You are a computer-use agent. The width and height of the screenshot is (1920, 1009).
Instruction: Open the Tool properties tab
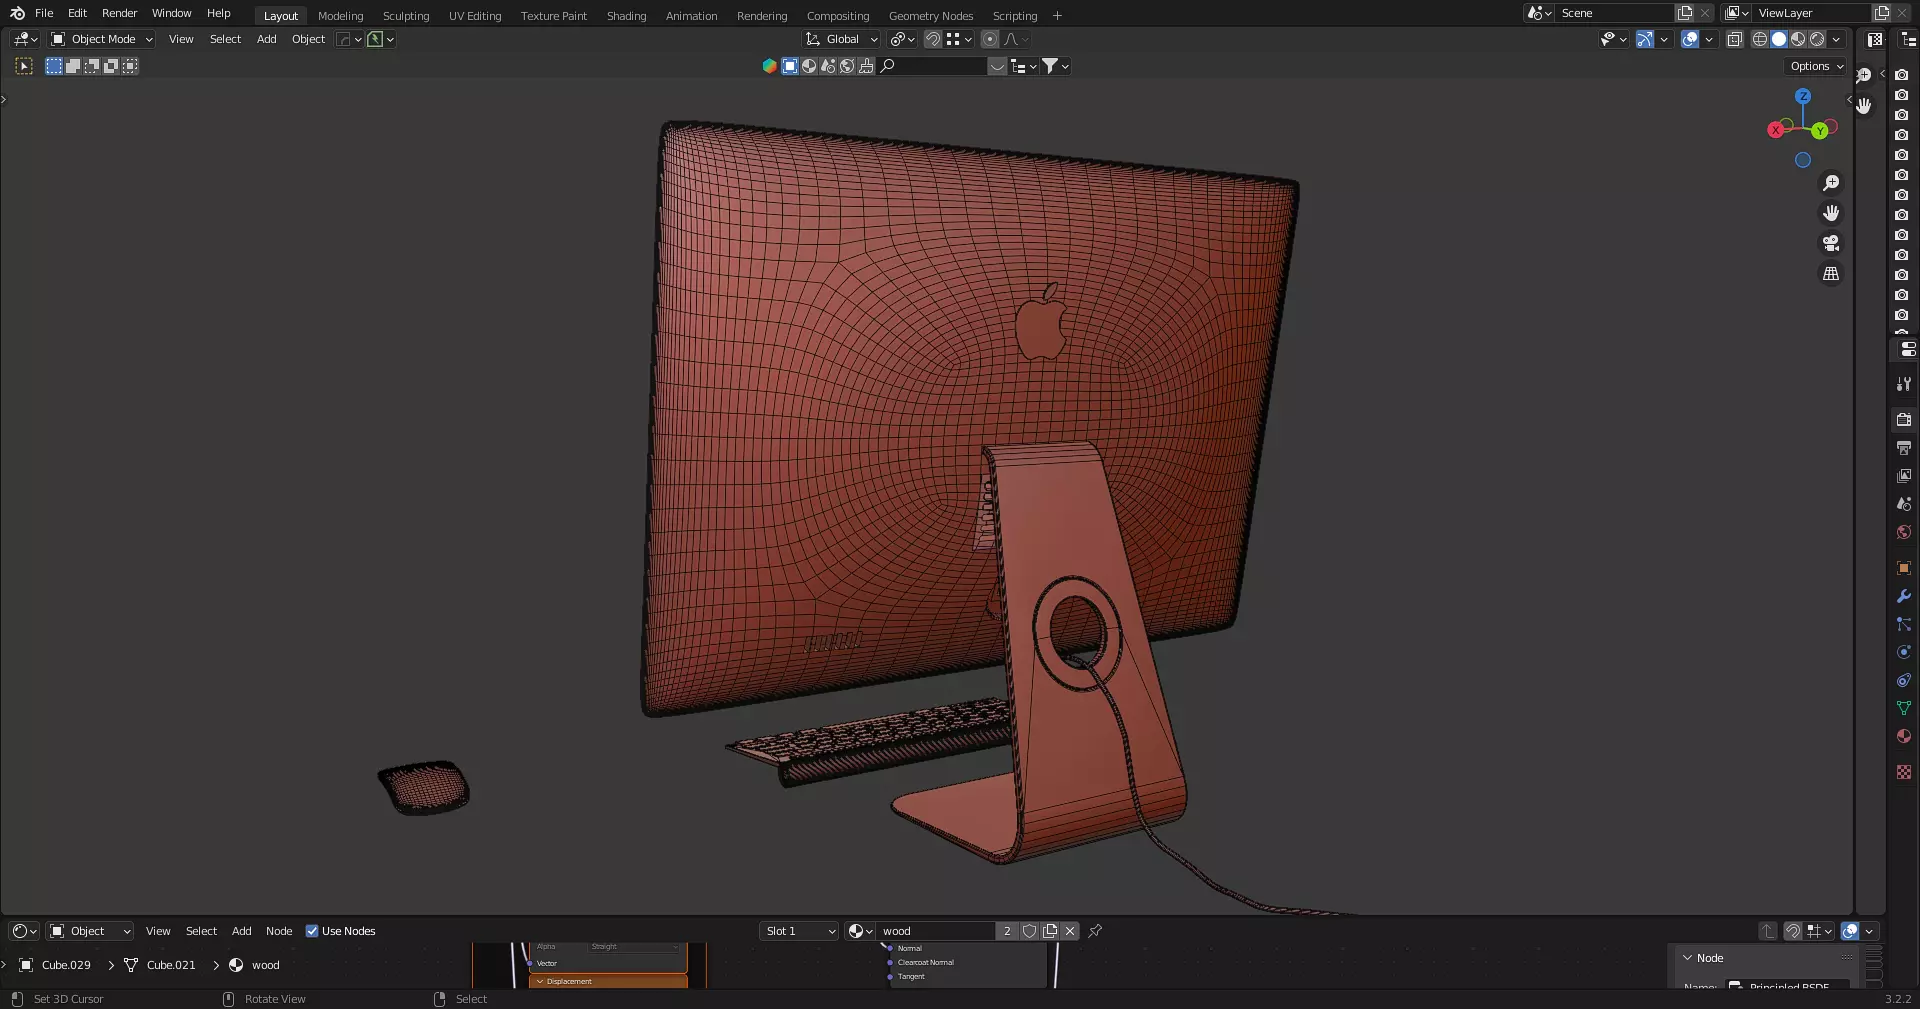coord(1904,384)
